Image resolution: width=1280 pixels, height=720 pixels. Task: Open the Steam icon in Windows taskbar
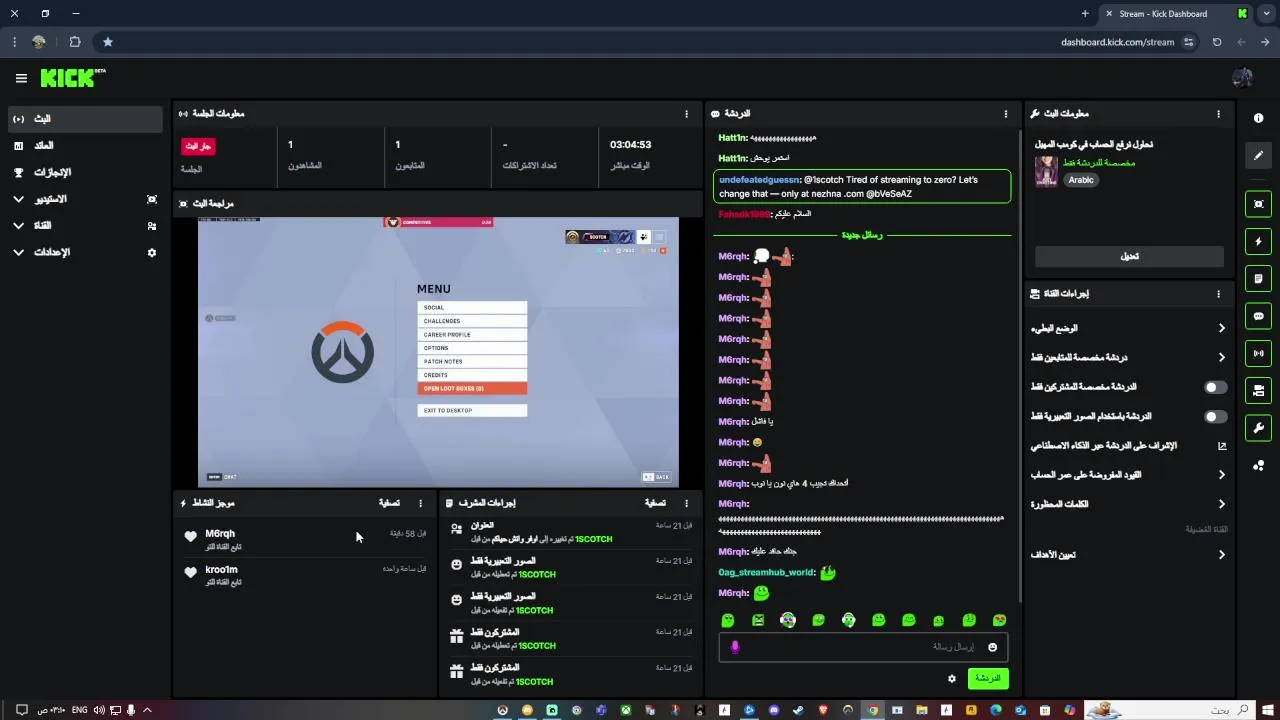tap(798, 710)
